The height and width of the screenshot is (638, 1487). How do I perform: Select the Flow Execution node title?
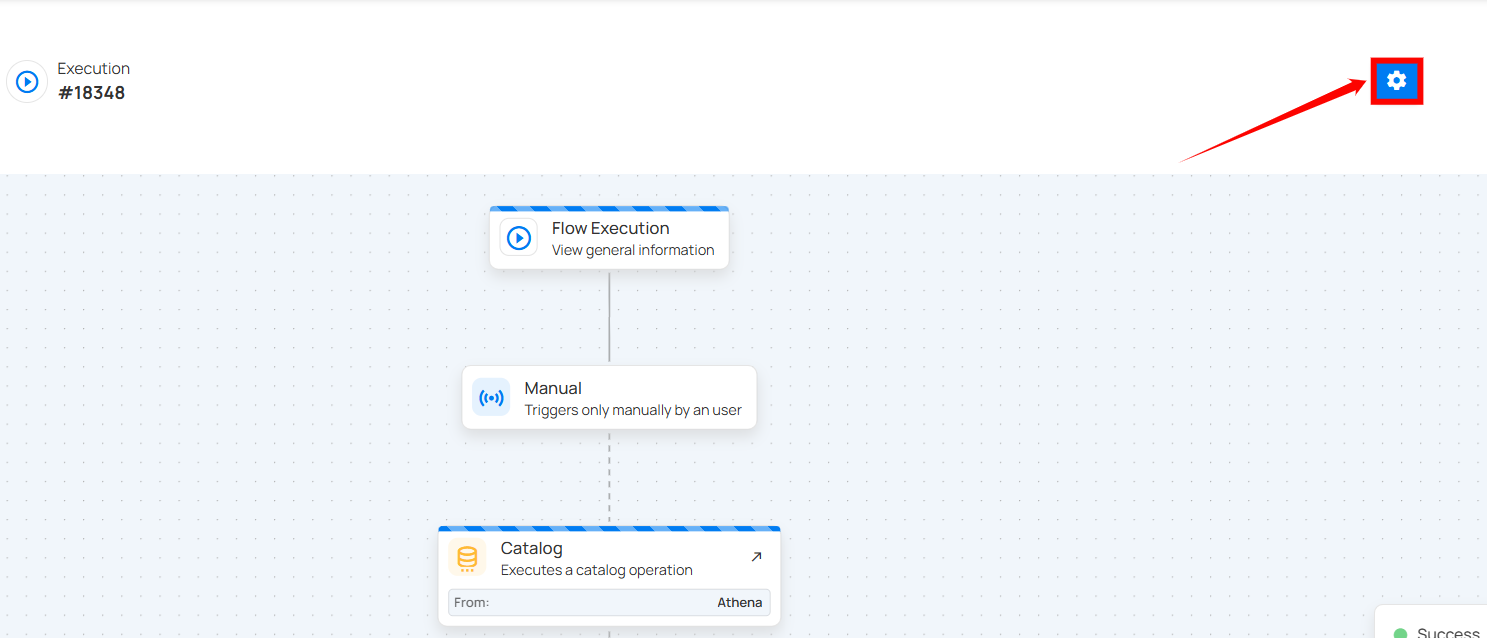pyautogui.click(x=610, y=228)
